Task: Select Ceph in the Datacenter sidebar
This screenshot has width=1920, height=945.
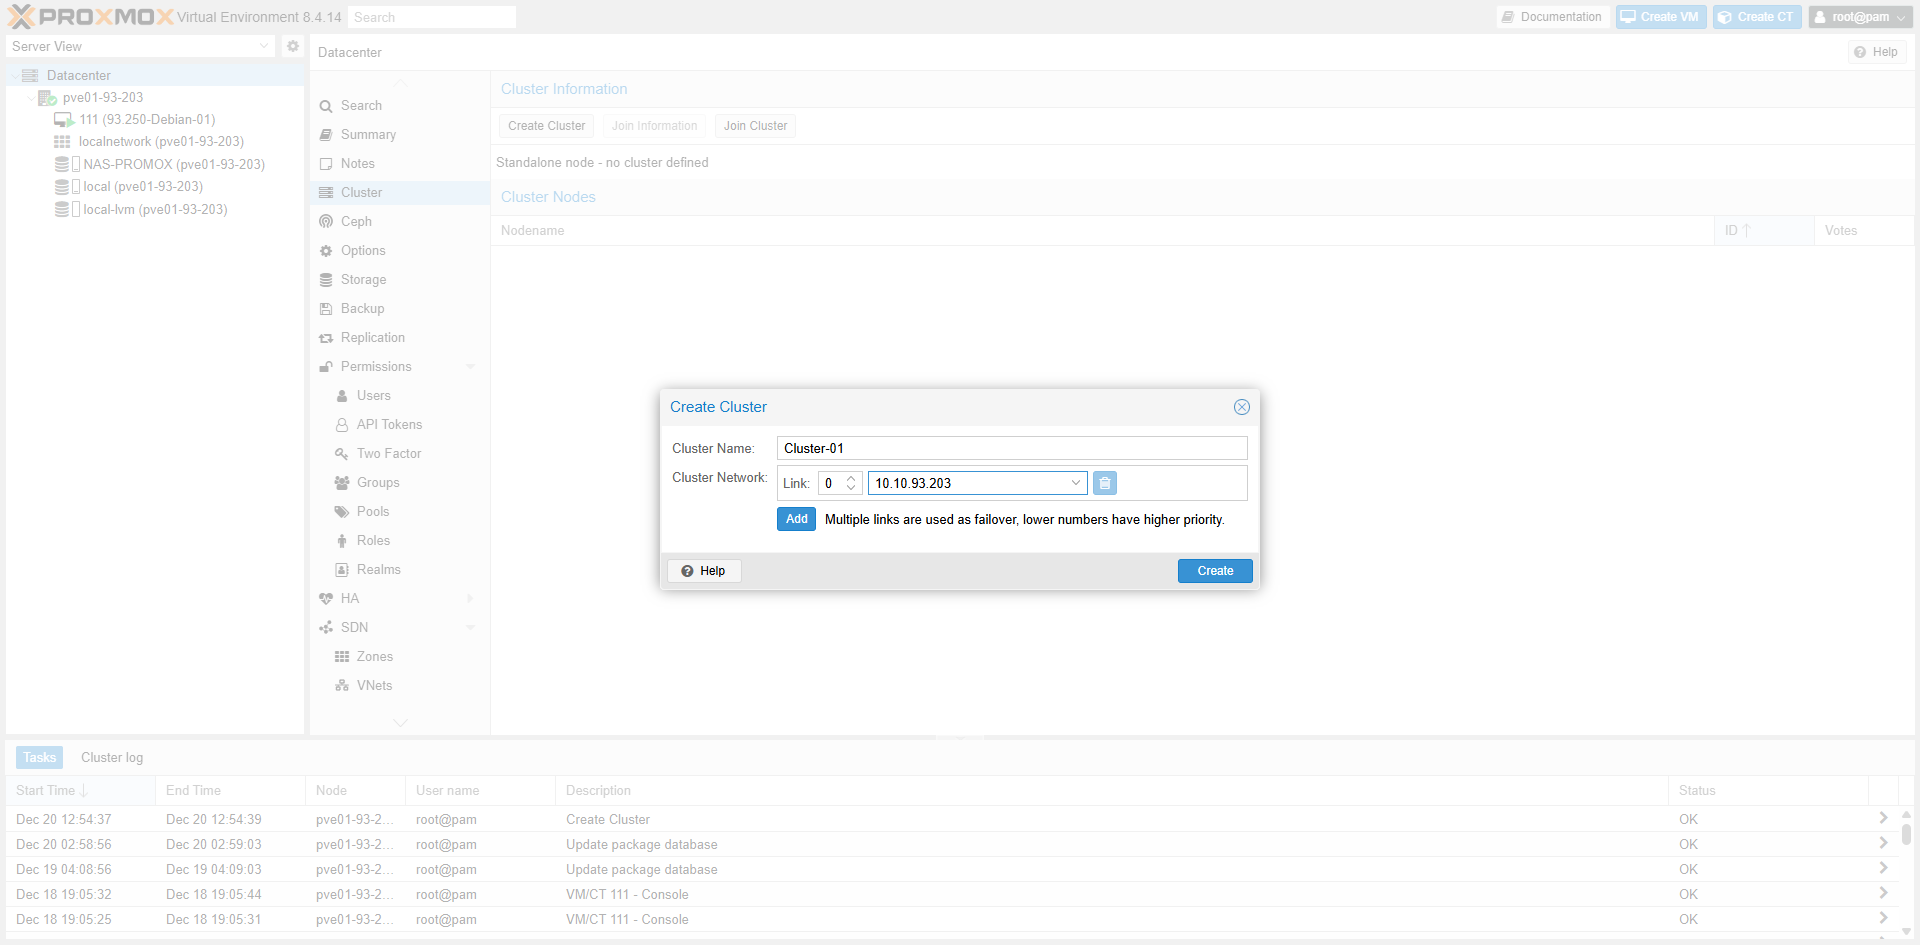Action: coord(356,221)
